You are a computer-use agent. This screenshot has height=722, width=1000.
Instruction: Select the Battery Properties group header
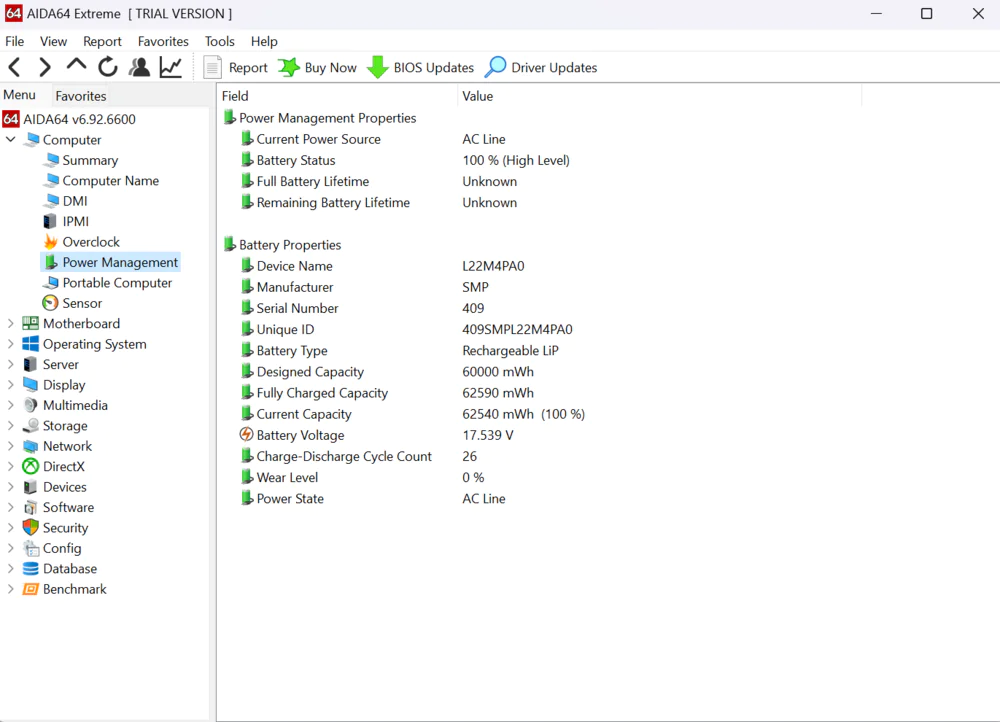(x=283, y=245)
